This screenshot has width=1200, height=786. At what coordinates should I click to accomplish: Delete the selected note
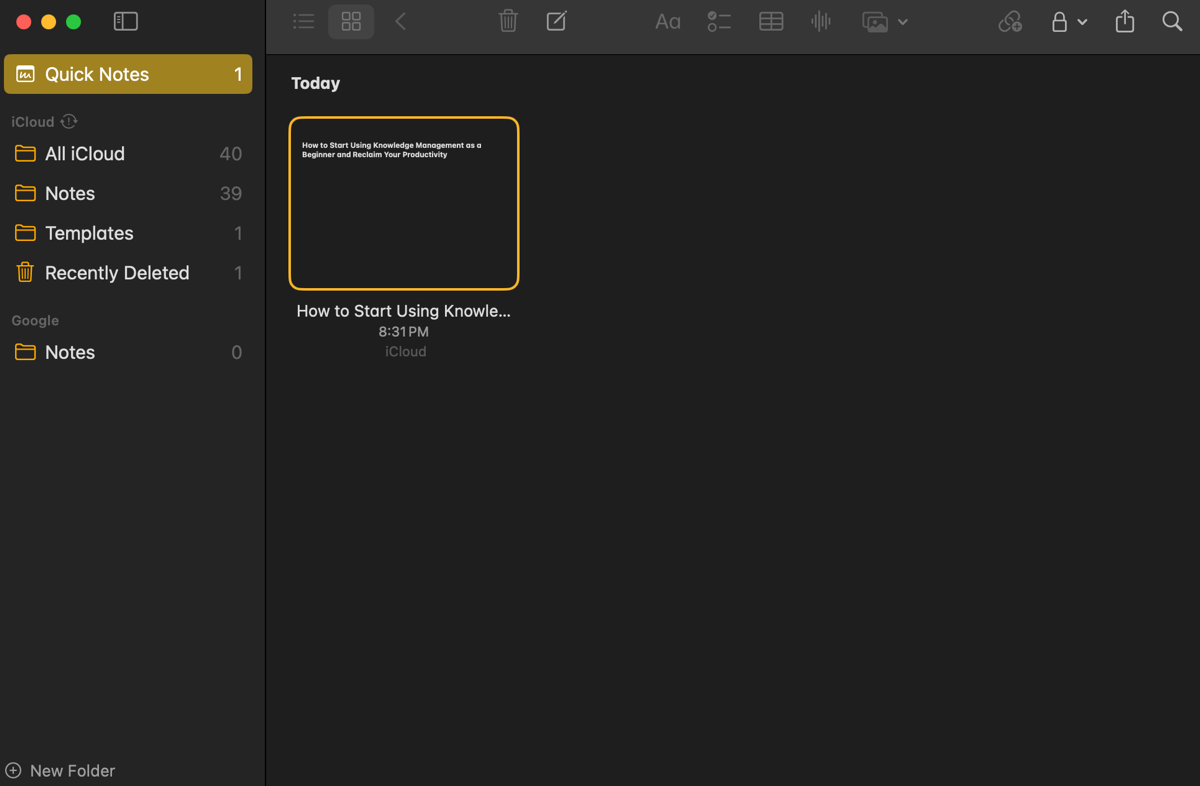click(x=508, y=21)
